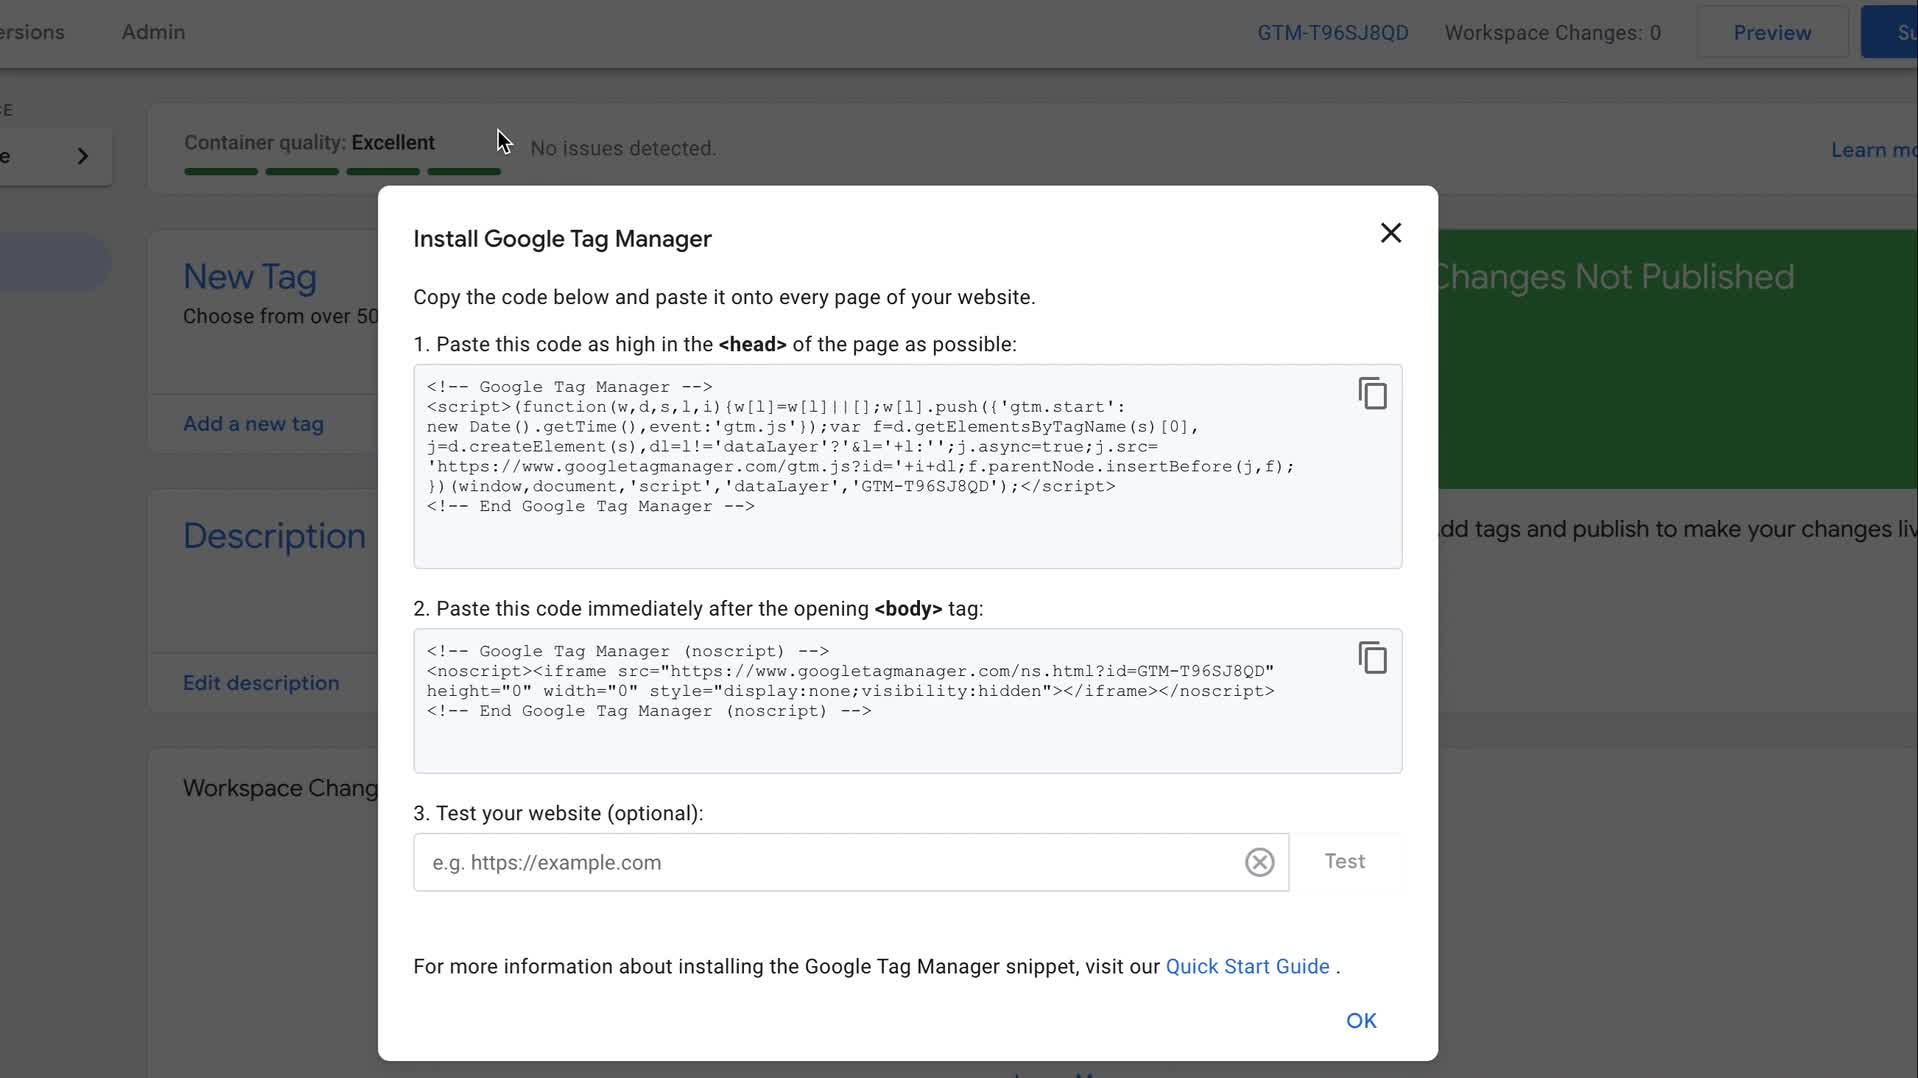Copy the head section code snippet
Viewport: 1918px width, 1078px height.
tap(1372, 394)
